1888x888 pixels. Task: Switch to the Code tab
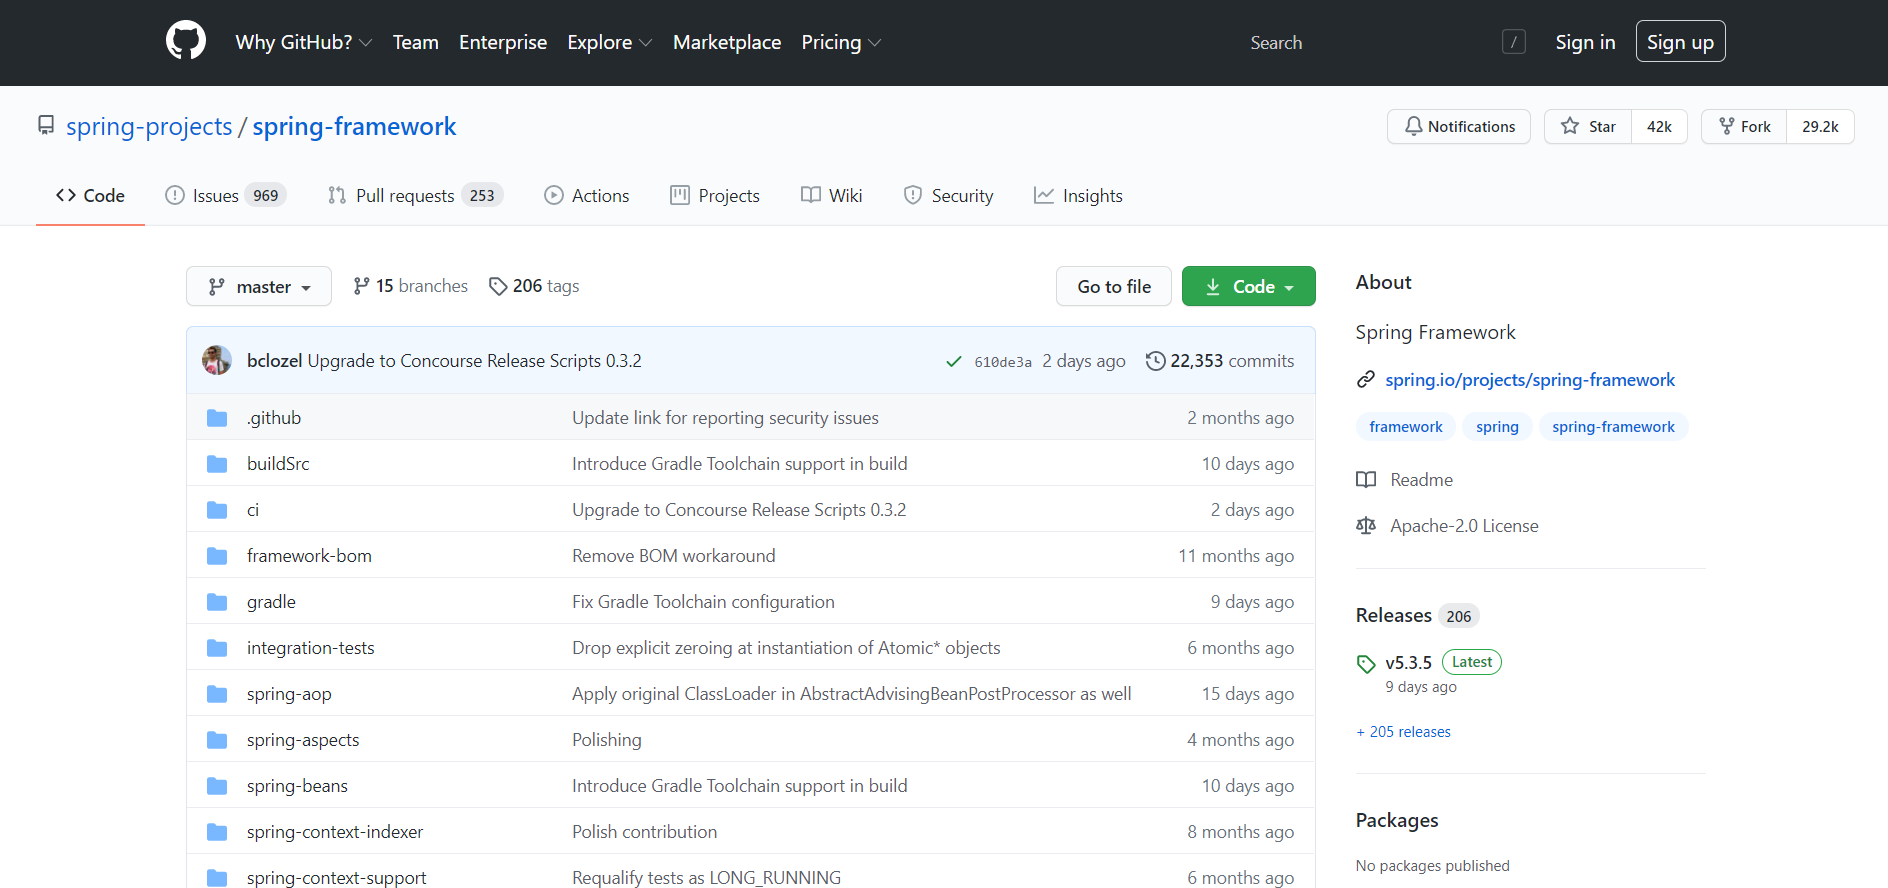[x=90, y=196]
